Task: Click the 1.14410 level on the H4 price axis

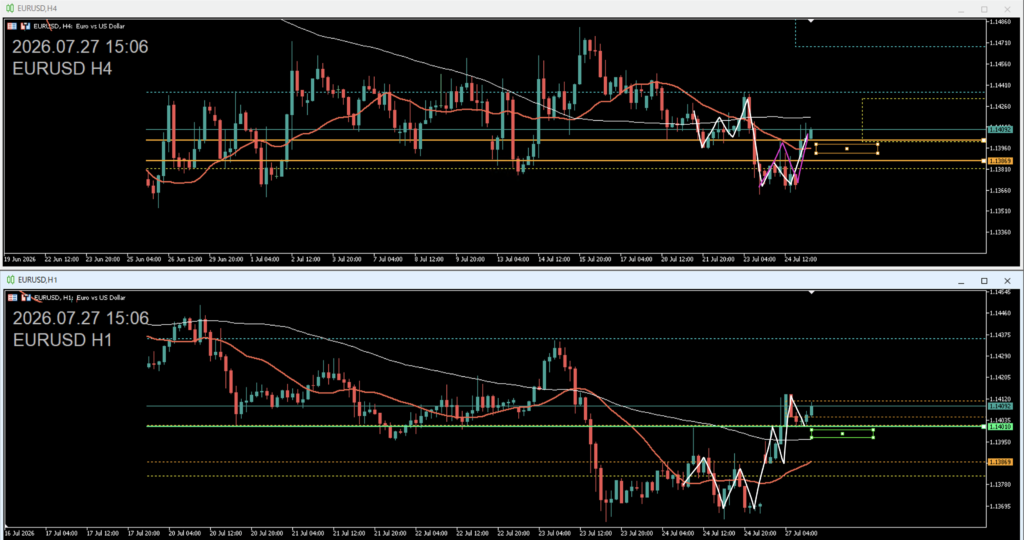Action: tap(1001, 85)
